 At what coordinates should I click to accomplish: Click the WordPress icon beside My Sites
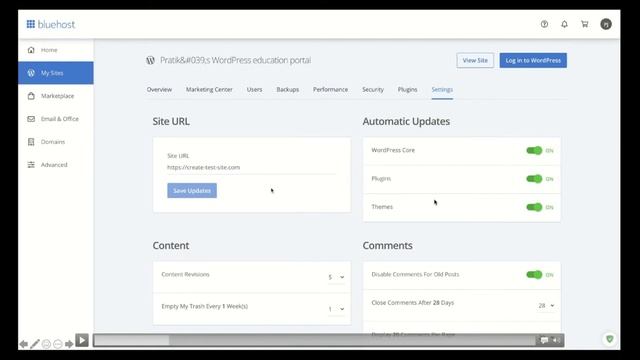point(31,73)
